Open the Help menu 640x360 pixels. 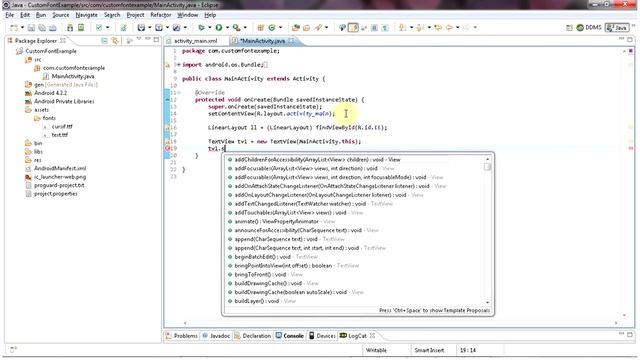point(210,15)
